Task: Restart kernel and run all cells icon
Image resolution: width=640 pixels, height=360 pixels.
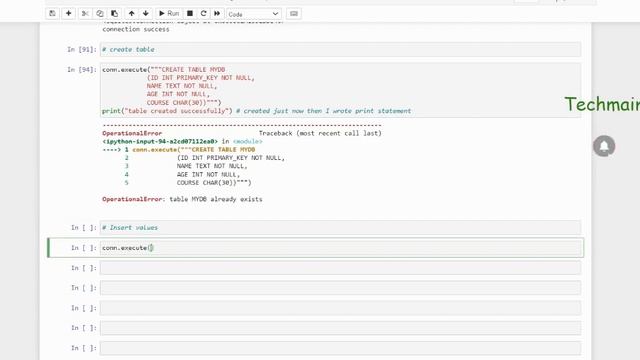Action: pyautogui.click(x=217, y=13)
